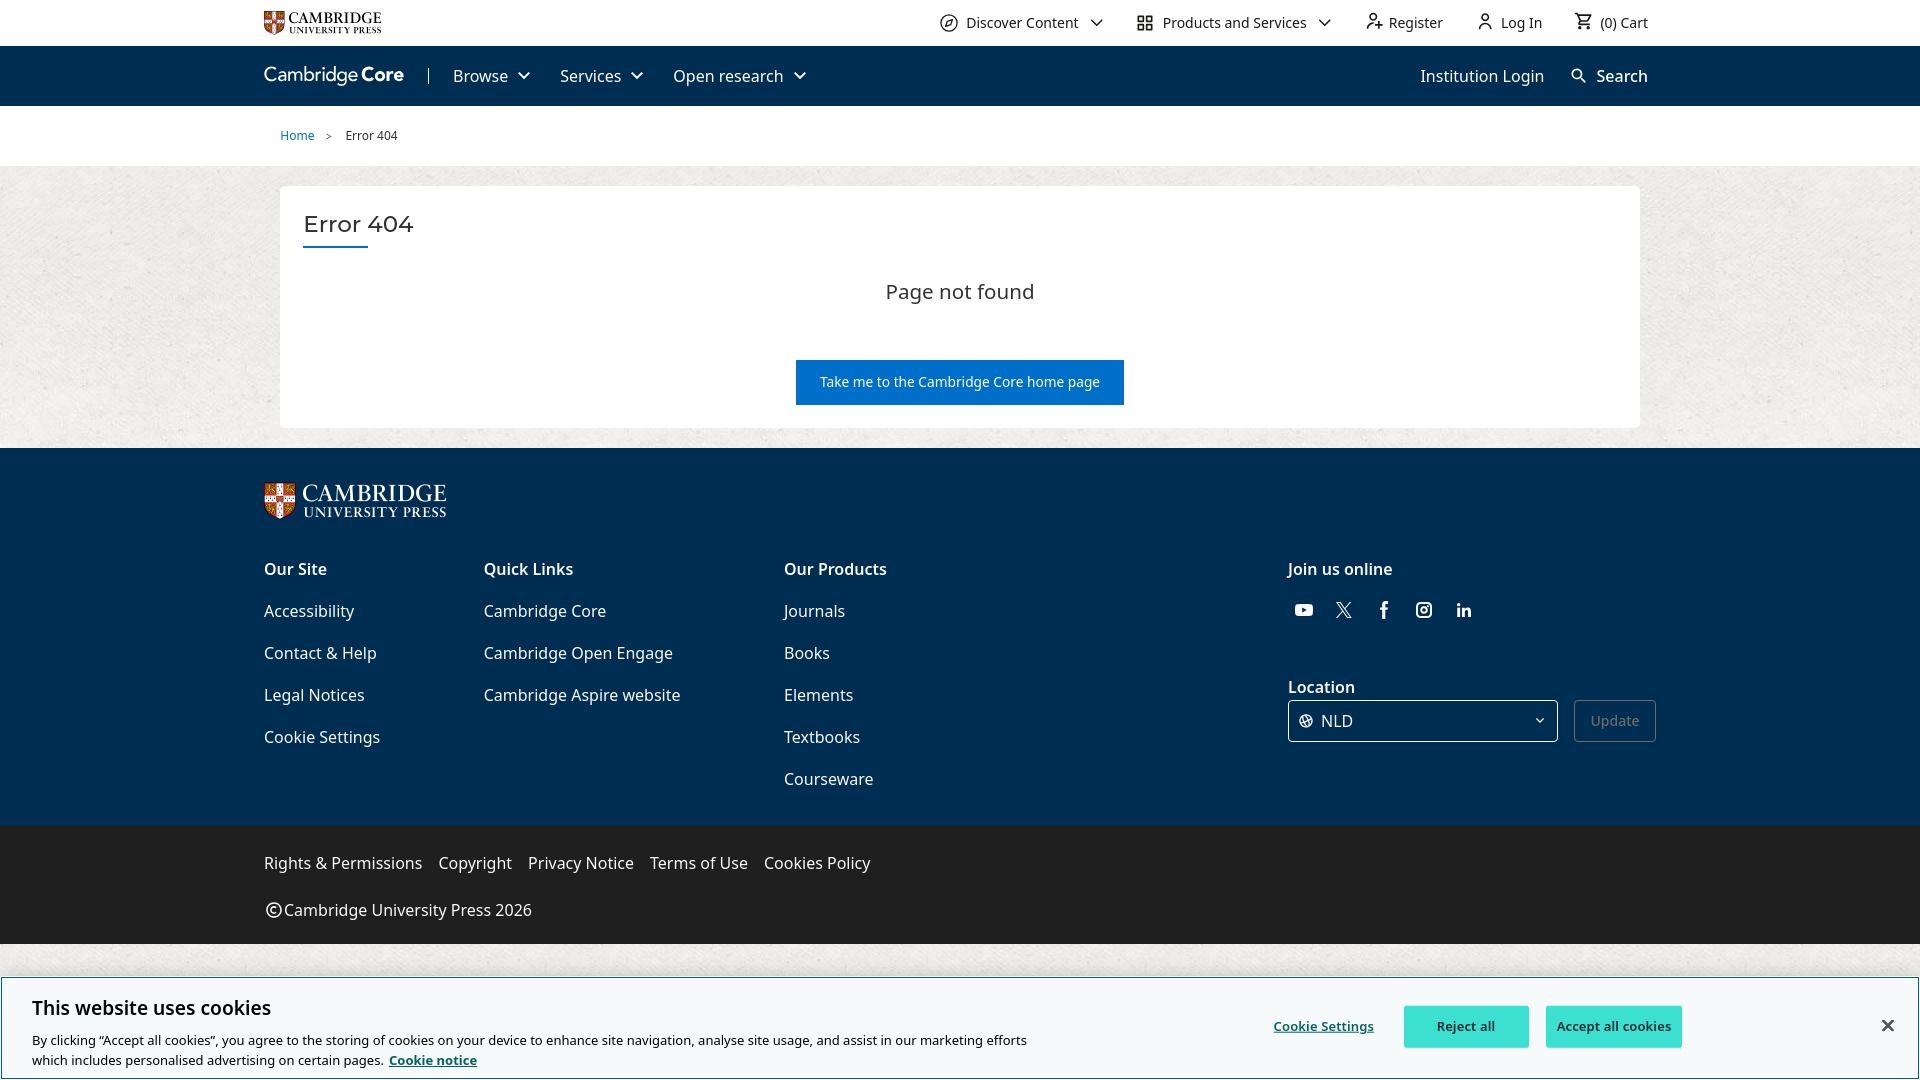Screen dimensions: 1920x1080
Task: Open Cambridge Open Engage link
Action: 578,653
